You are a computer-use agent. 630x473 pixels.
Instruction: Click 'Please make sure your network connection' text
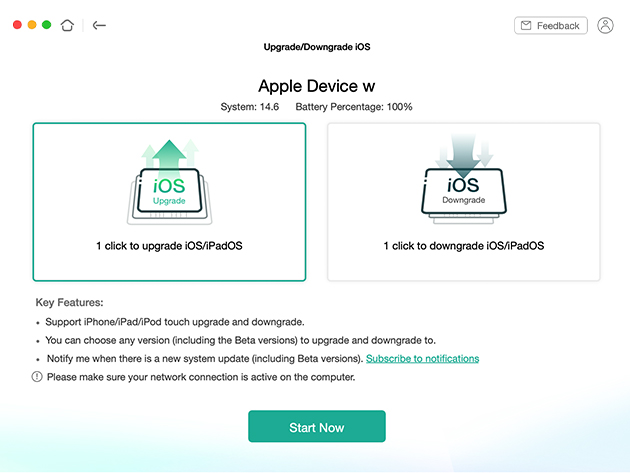[x=201, y=377]
